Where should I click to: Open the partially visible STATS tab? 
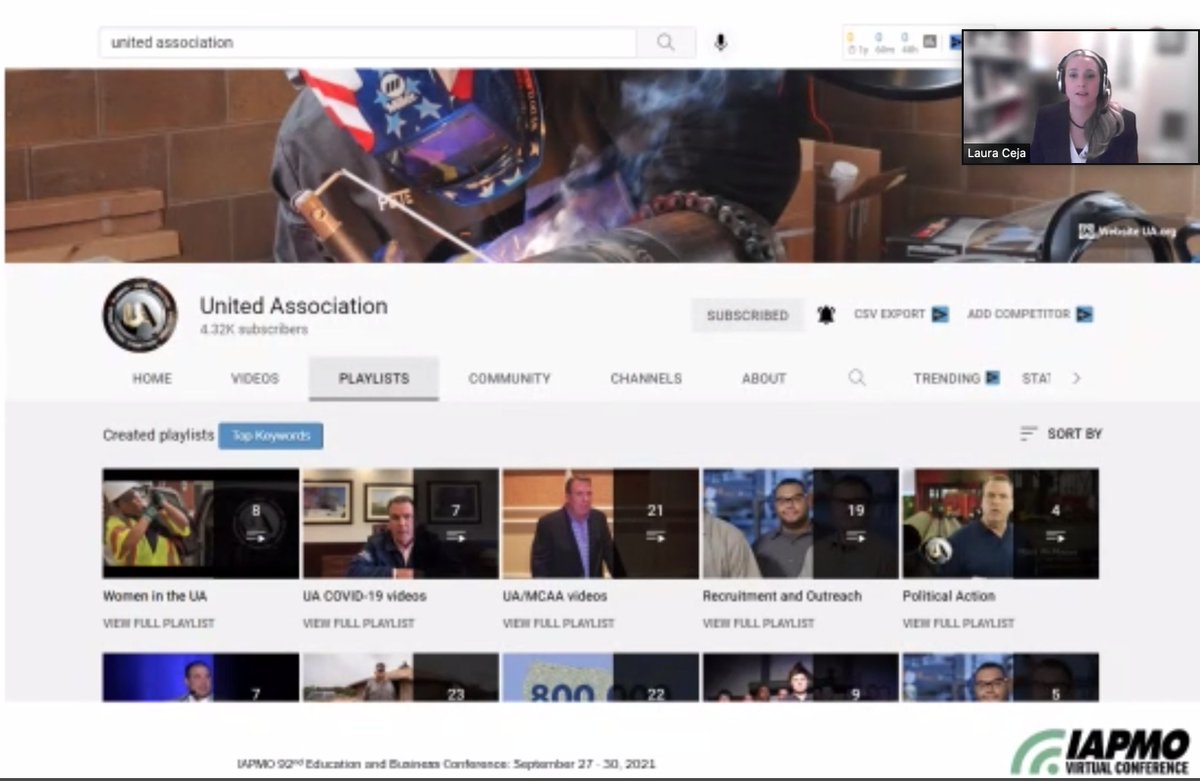[1036, 378]
